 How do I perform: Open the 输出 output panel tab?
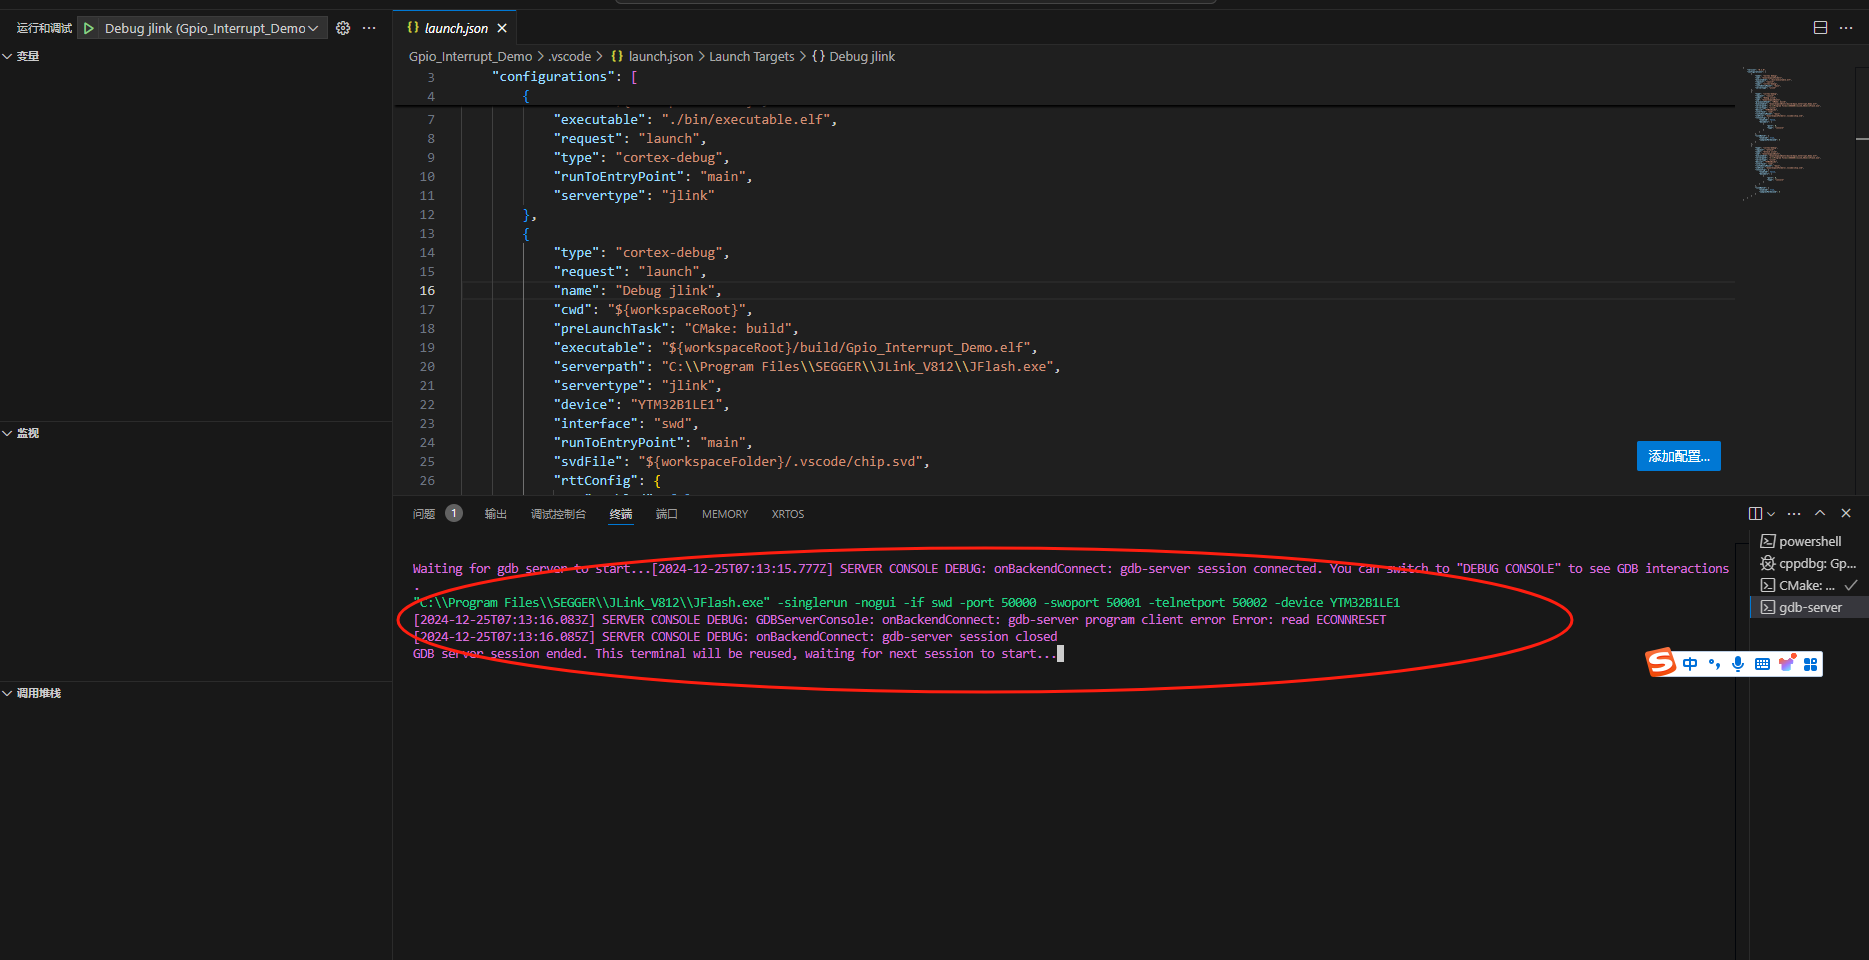pos(496,514)
